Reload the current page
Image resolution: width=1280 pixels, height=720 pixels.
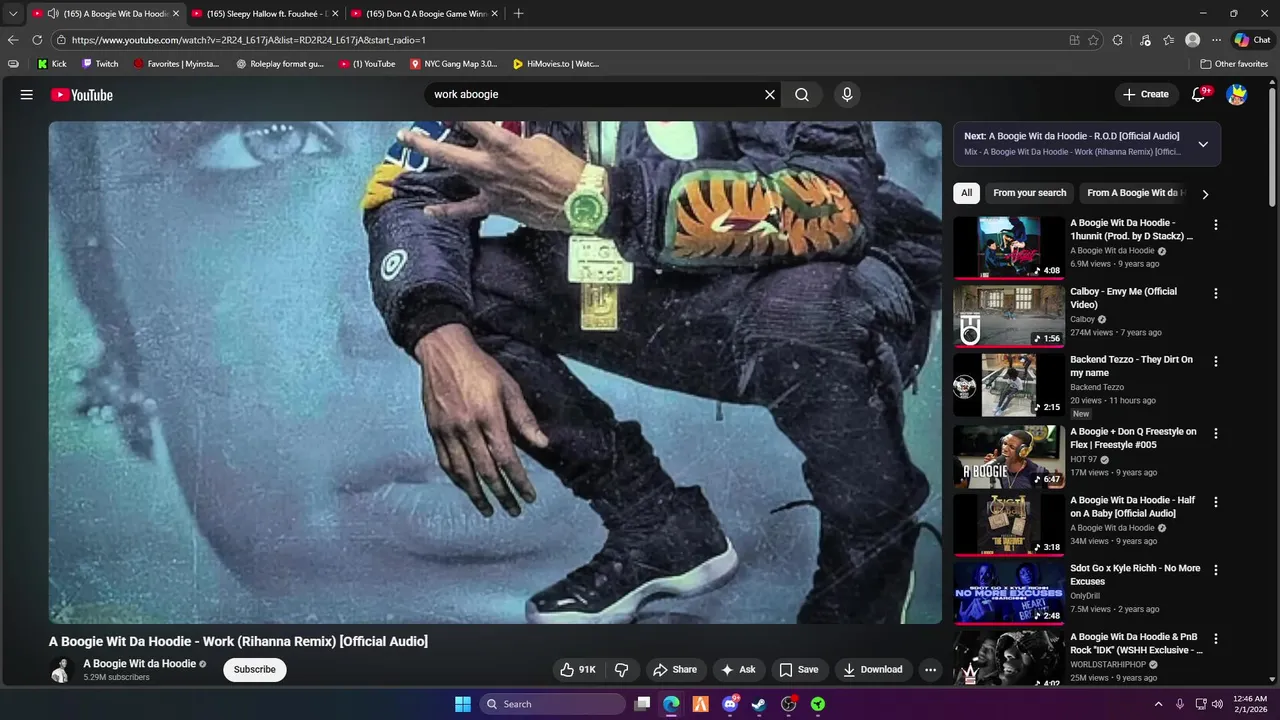[37, 40]
